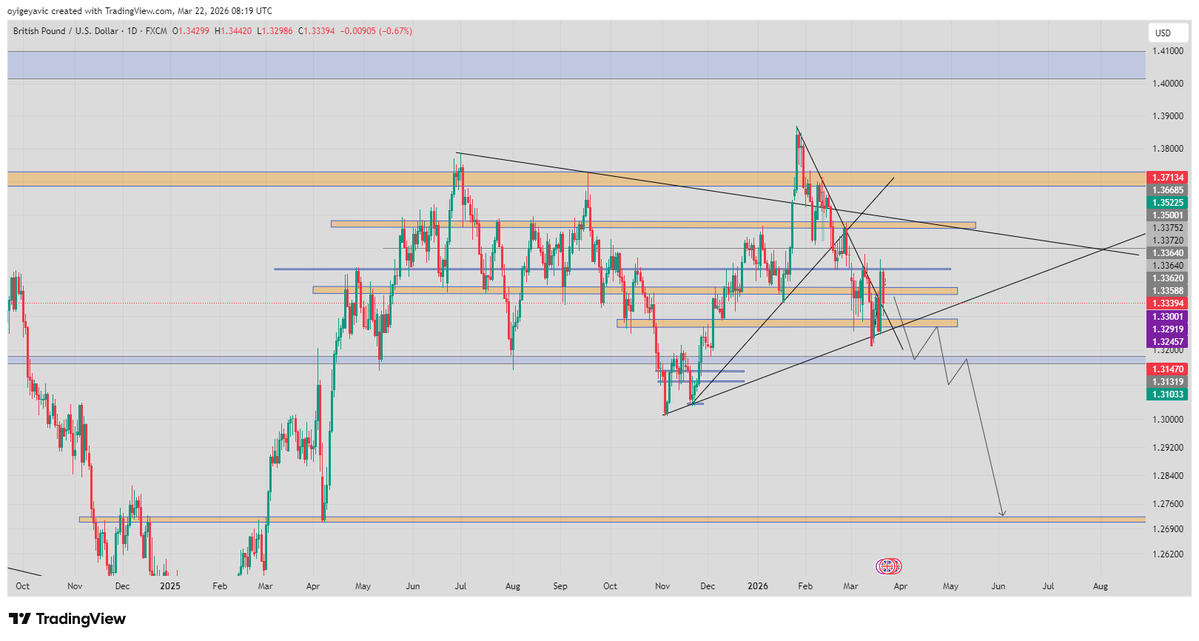Select the blue zone between 1.40000 and 1.41000

pyautogui.click(x=577, y=65)
